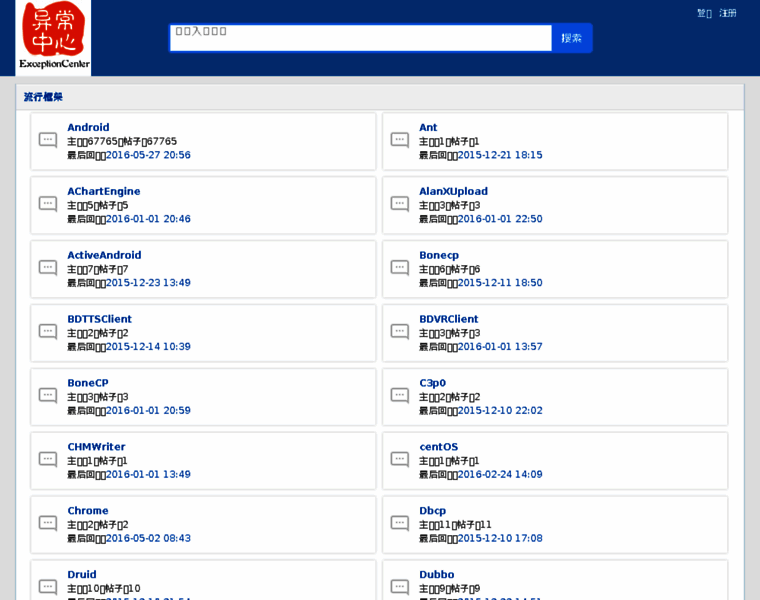Image resolution: width=760 pixels, height=600 pixels.
Task: Open last reply 2016-01-01 22:50
Action: (500, 219)
